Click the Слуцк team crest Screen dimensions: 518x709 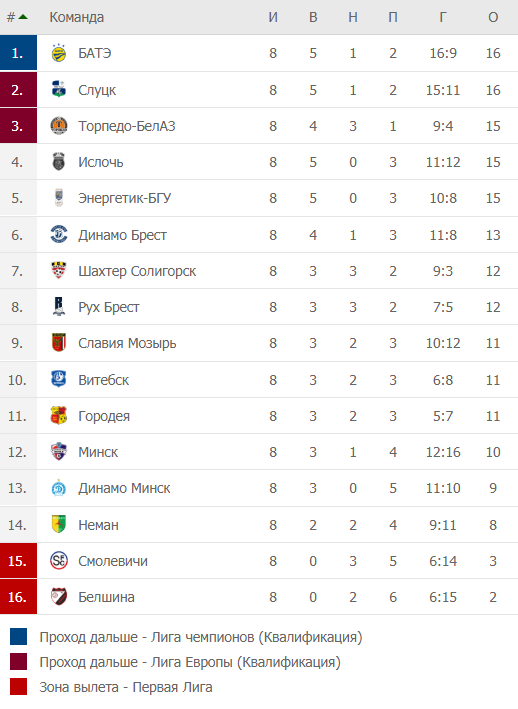tap(59, 90)
